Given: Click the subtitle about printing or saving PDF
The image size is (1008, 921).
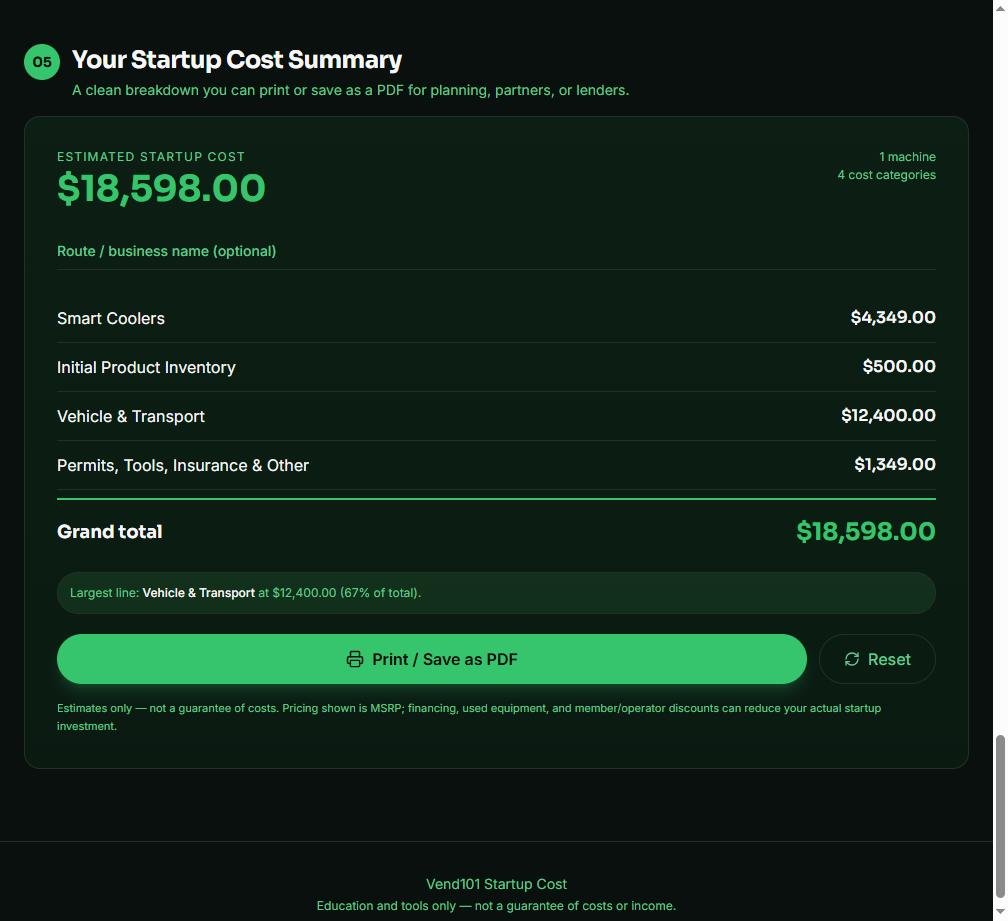Looking at the screenshot, I should [350, 90].
